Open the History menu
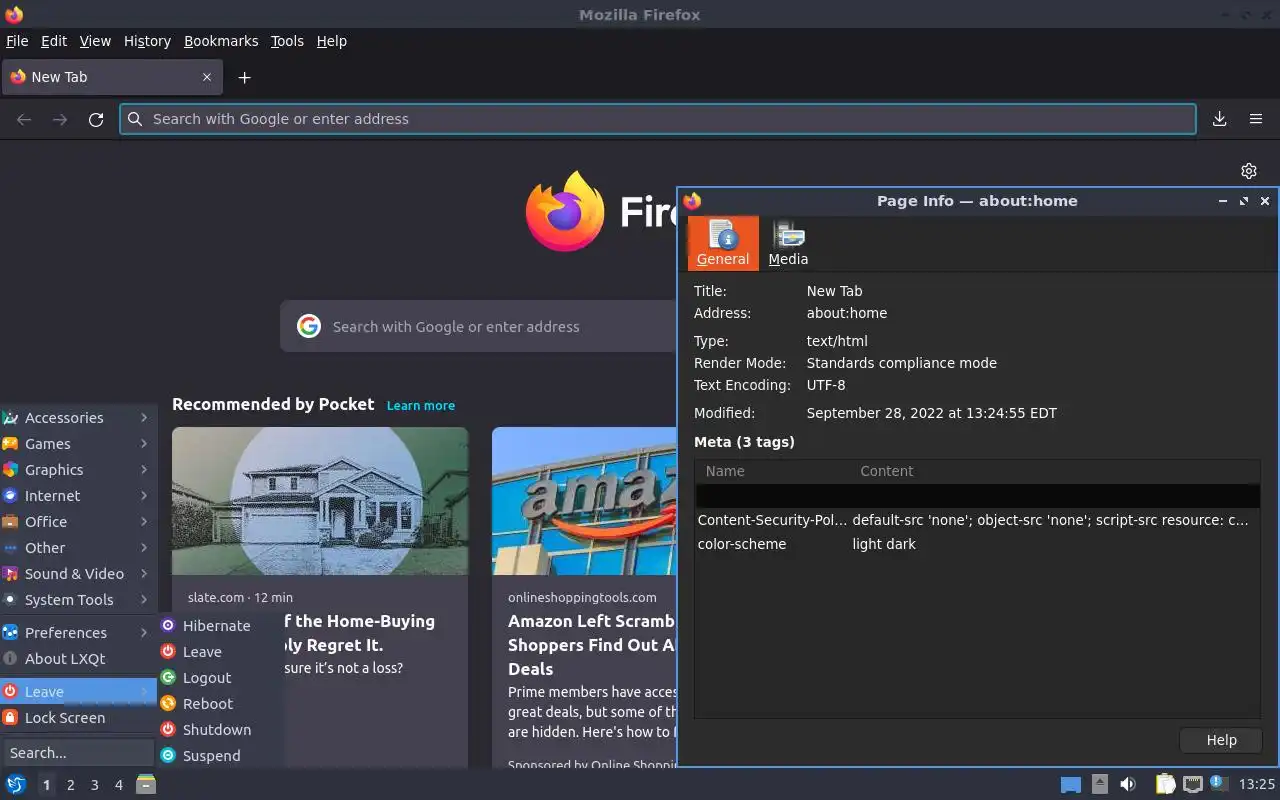Image resolution: width=1280 pixels, height=800 pixels. tap(147, 41)
